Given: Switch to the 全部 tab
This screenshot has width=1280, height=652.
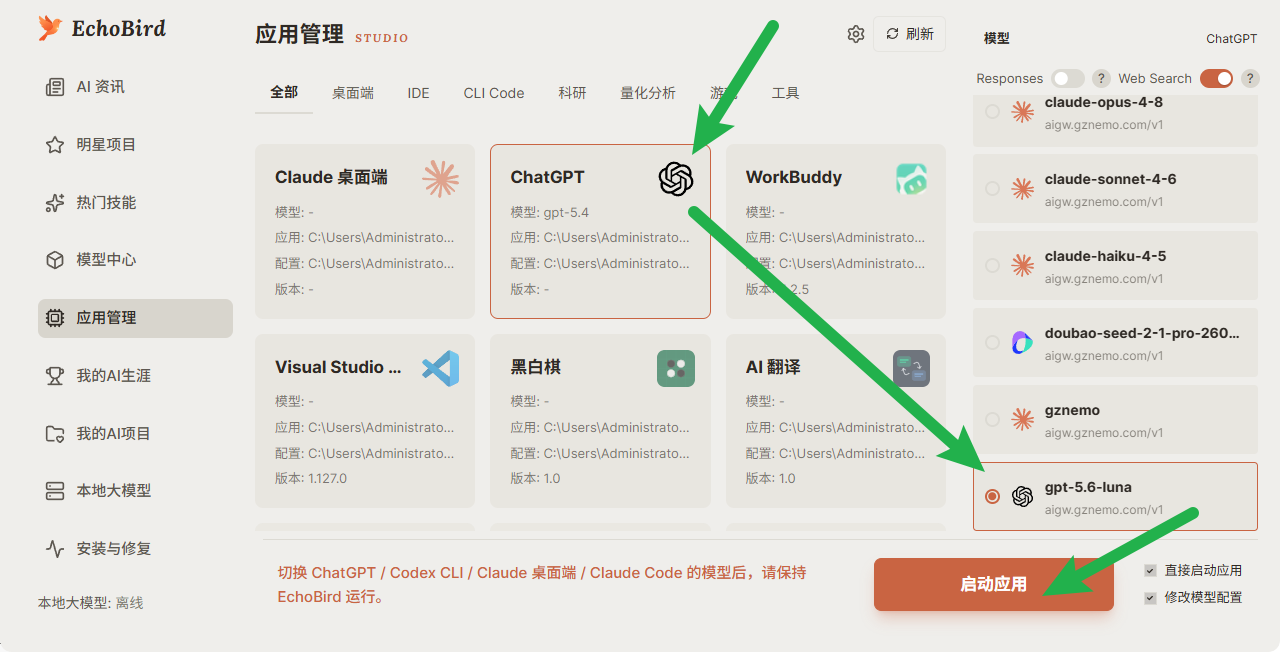Looking at the screenshot, I should coord(284,93).
